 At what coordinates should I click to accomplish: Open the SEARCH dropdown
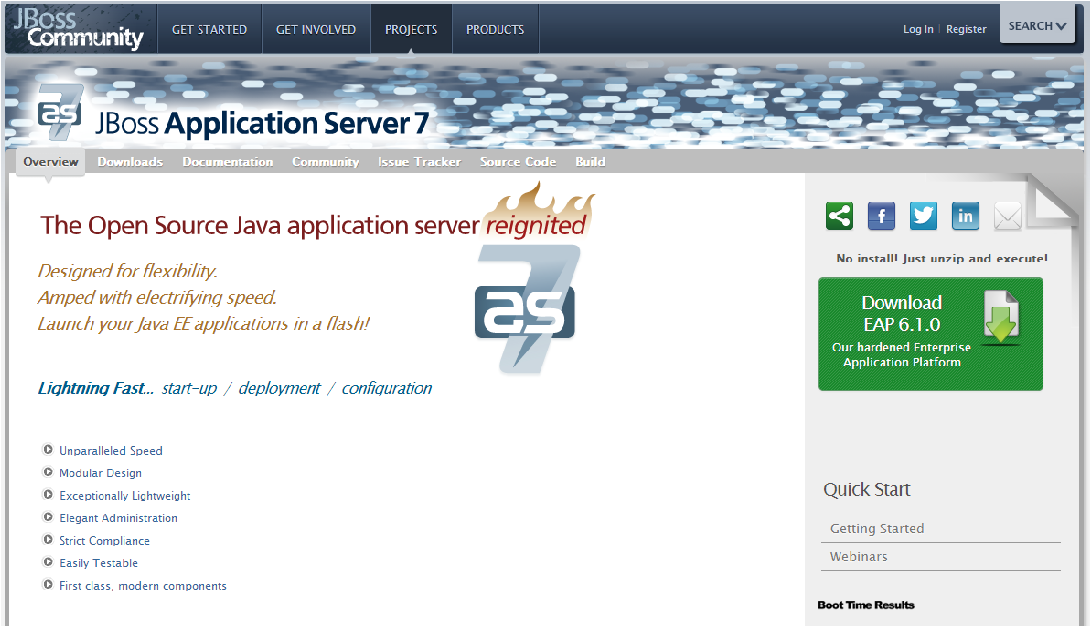point(1037,25)
